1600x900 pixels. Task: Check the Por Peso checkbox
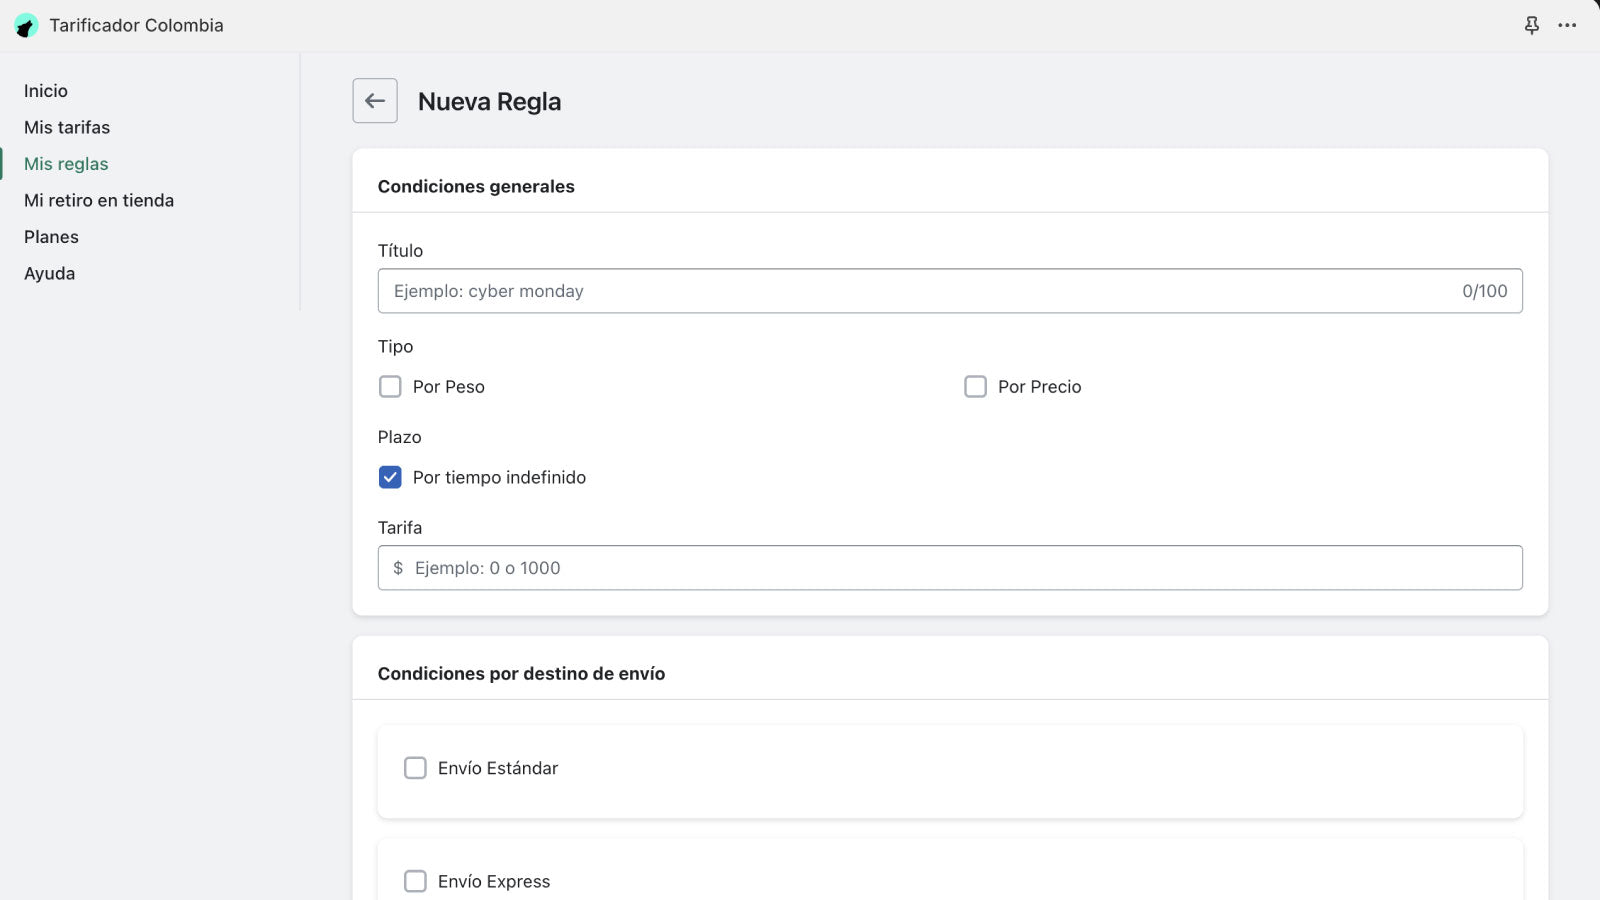pyautogui.click(x=390, y=387)
